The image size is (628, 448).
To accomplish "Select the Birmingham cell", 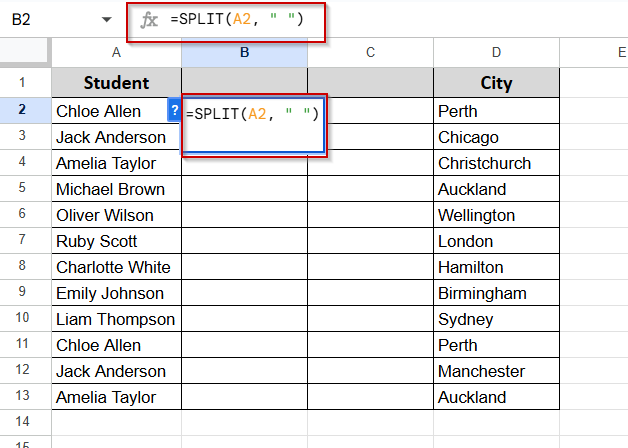I will click(496, 293).
